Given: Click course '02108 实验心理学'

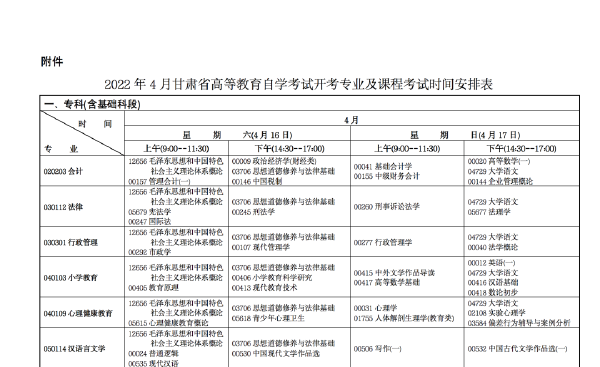Looking at the screenshot, I should tap(496, 313).
